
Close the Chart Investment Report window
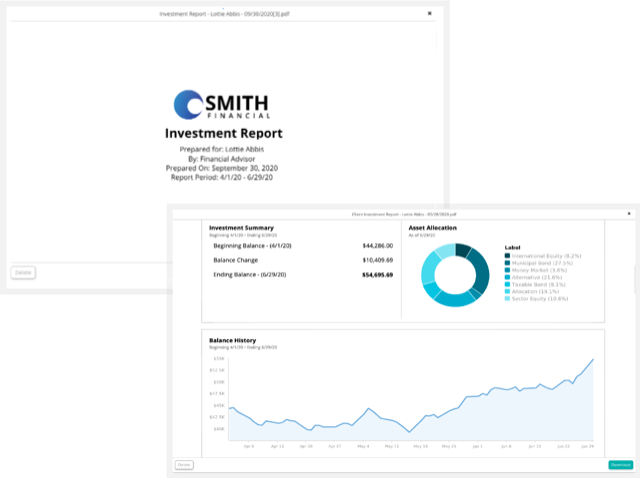click(x=627, y=213)
